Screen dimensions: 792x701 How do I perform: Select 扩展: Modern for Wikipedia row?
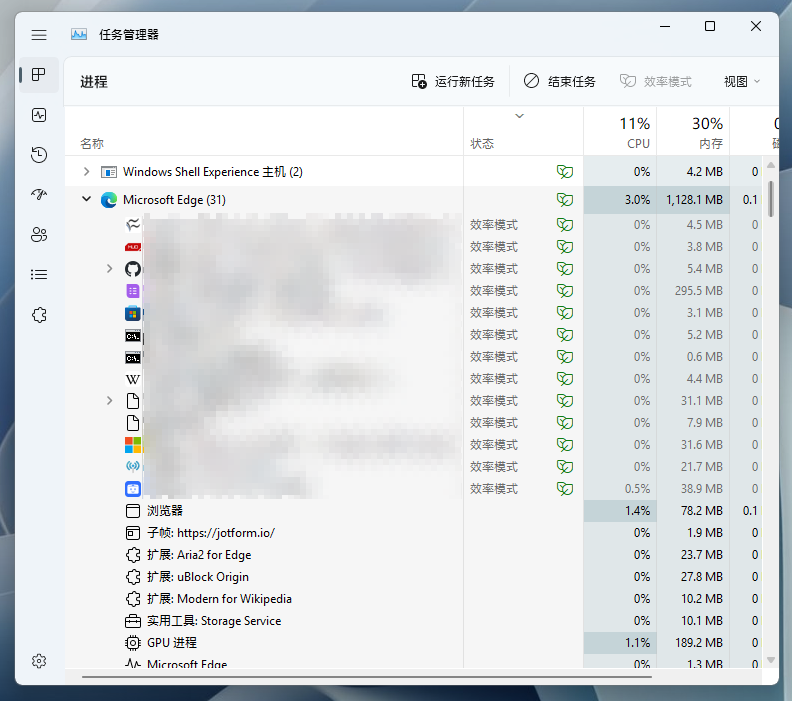coord(413,599)
